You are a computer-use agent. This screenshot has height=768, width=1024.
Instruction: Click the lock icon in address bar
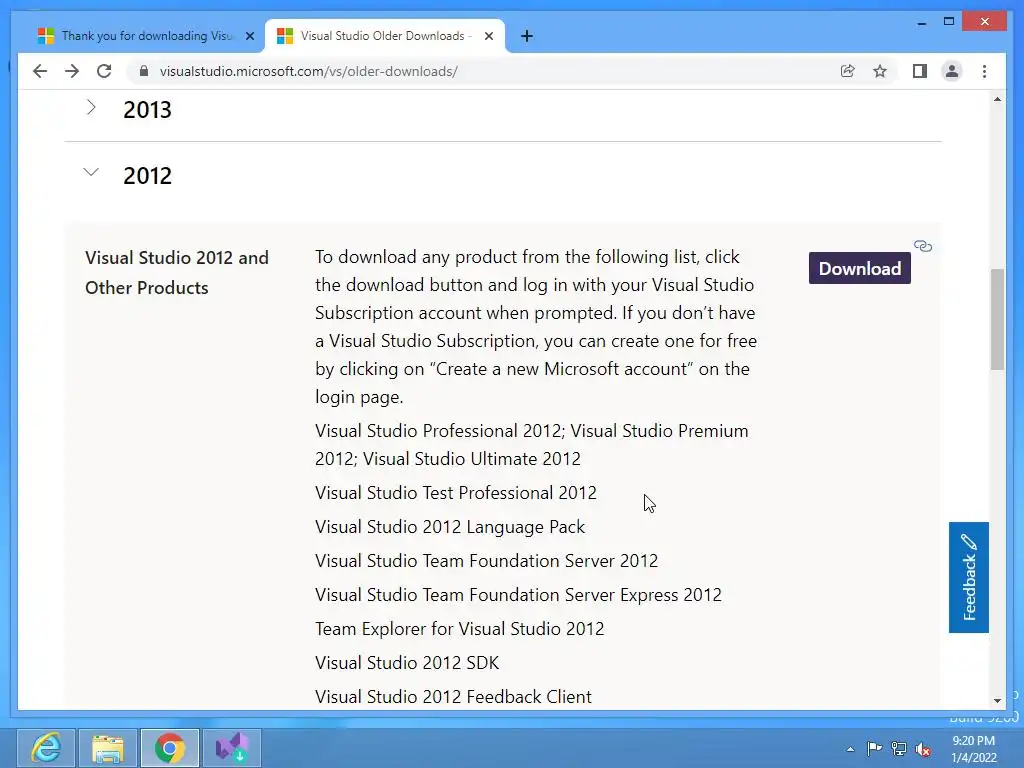(144, 71)
